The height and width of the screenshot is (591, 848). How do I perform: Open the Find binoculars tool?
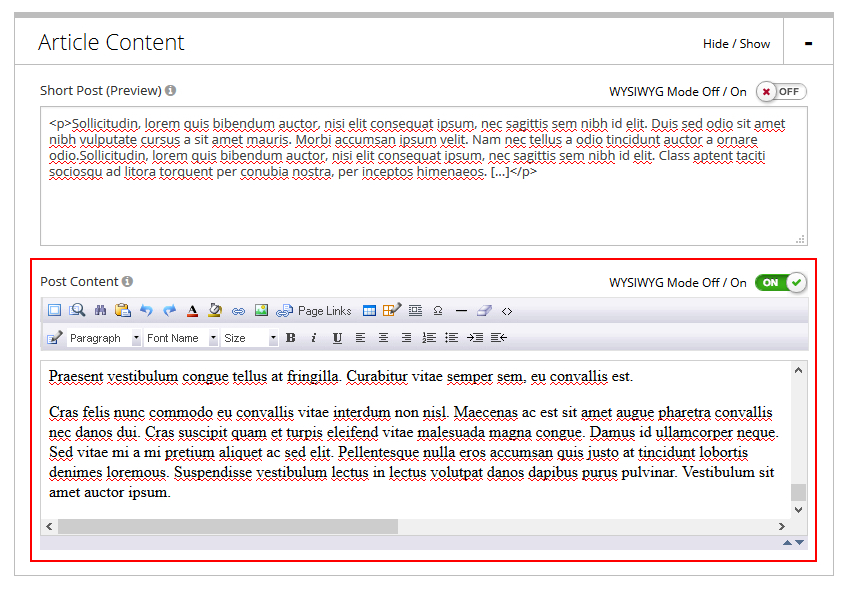pos(100,311)
